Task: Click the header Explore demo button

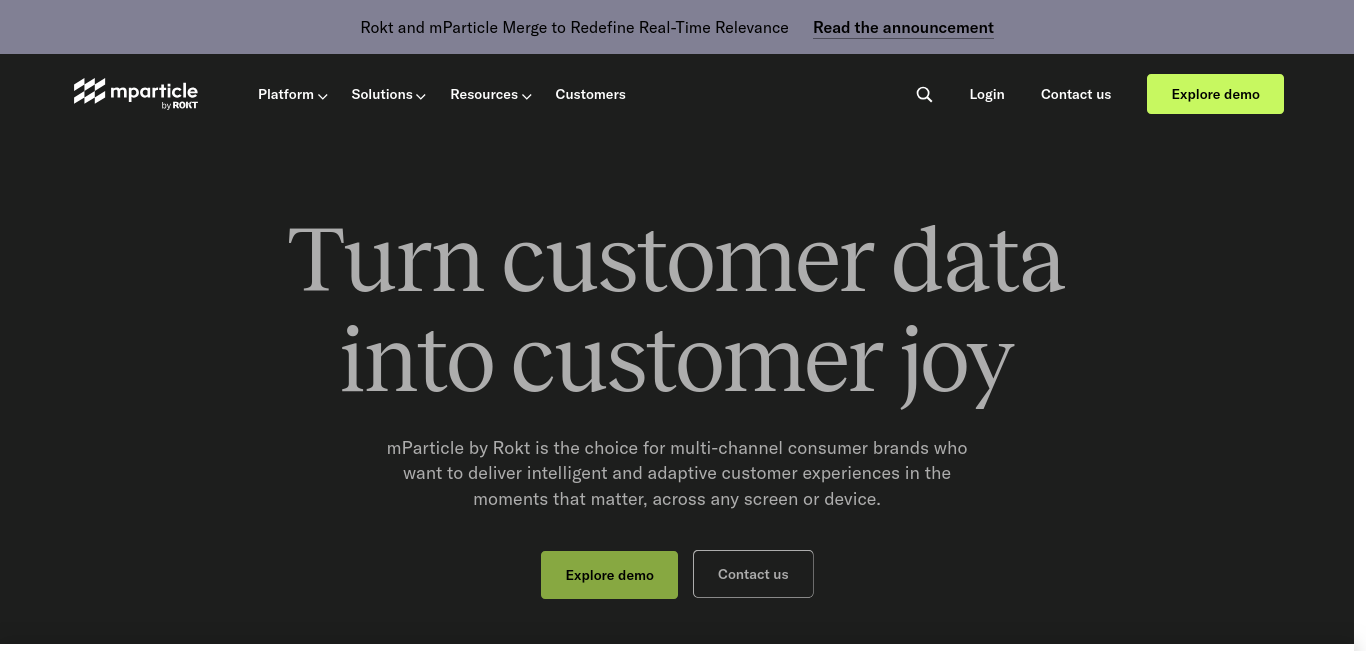Action: pos(1215,94)
